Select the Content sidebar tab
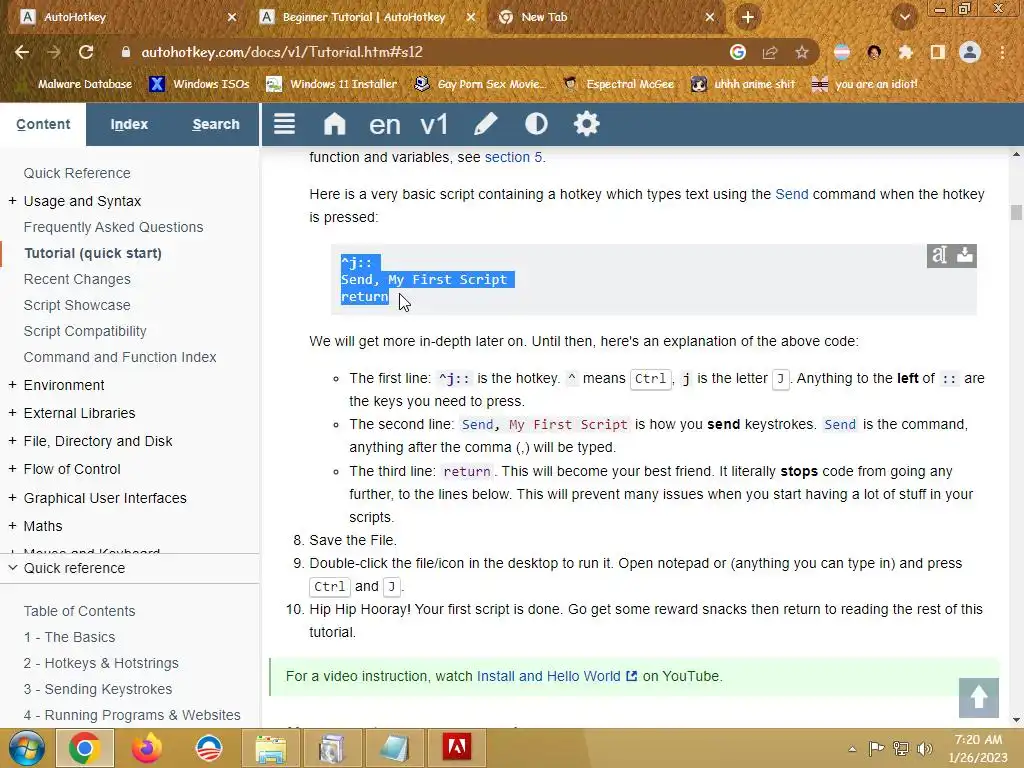The image size is (1024, 768). tap(43, 124)
